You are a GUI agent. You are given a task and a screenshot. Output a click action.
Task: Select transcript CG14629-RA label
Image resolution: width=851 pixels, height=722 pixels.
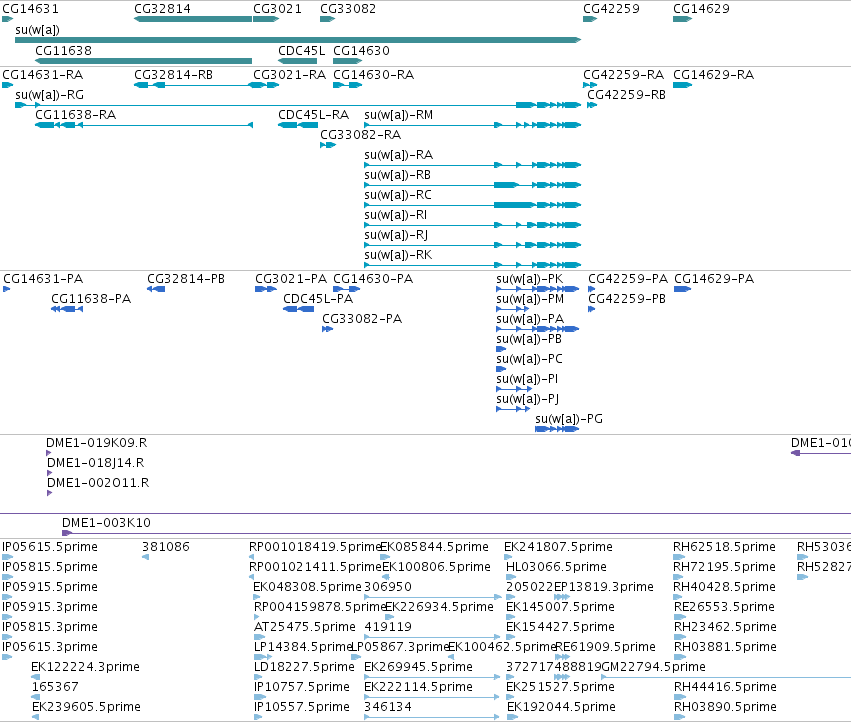(x=714, y=74)
